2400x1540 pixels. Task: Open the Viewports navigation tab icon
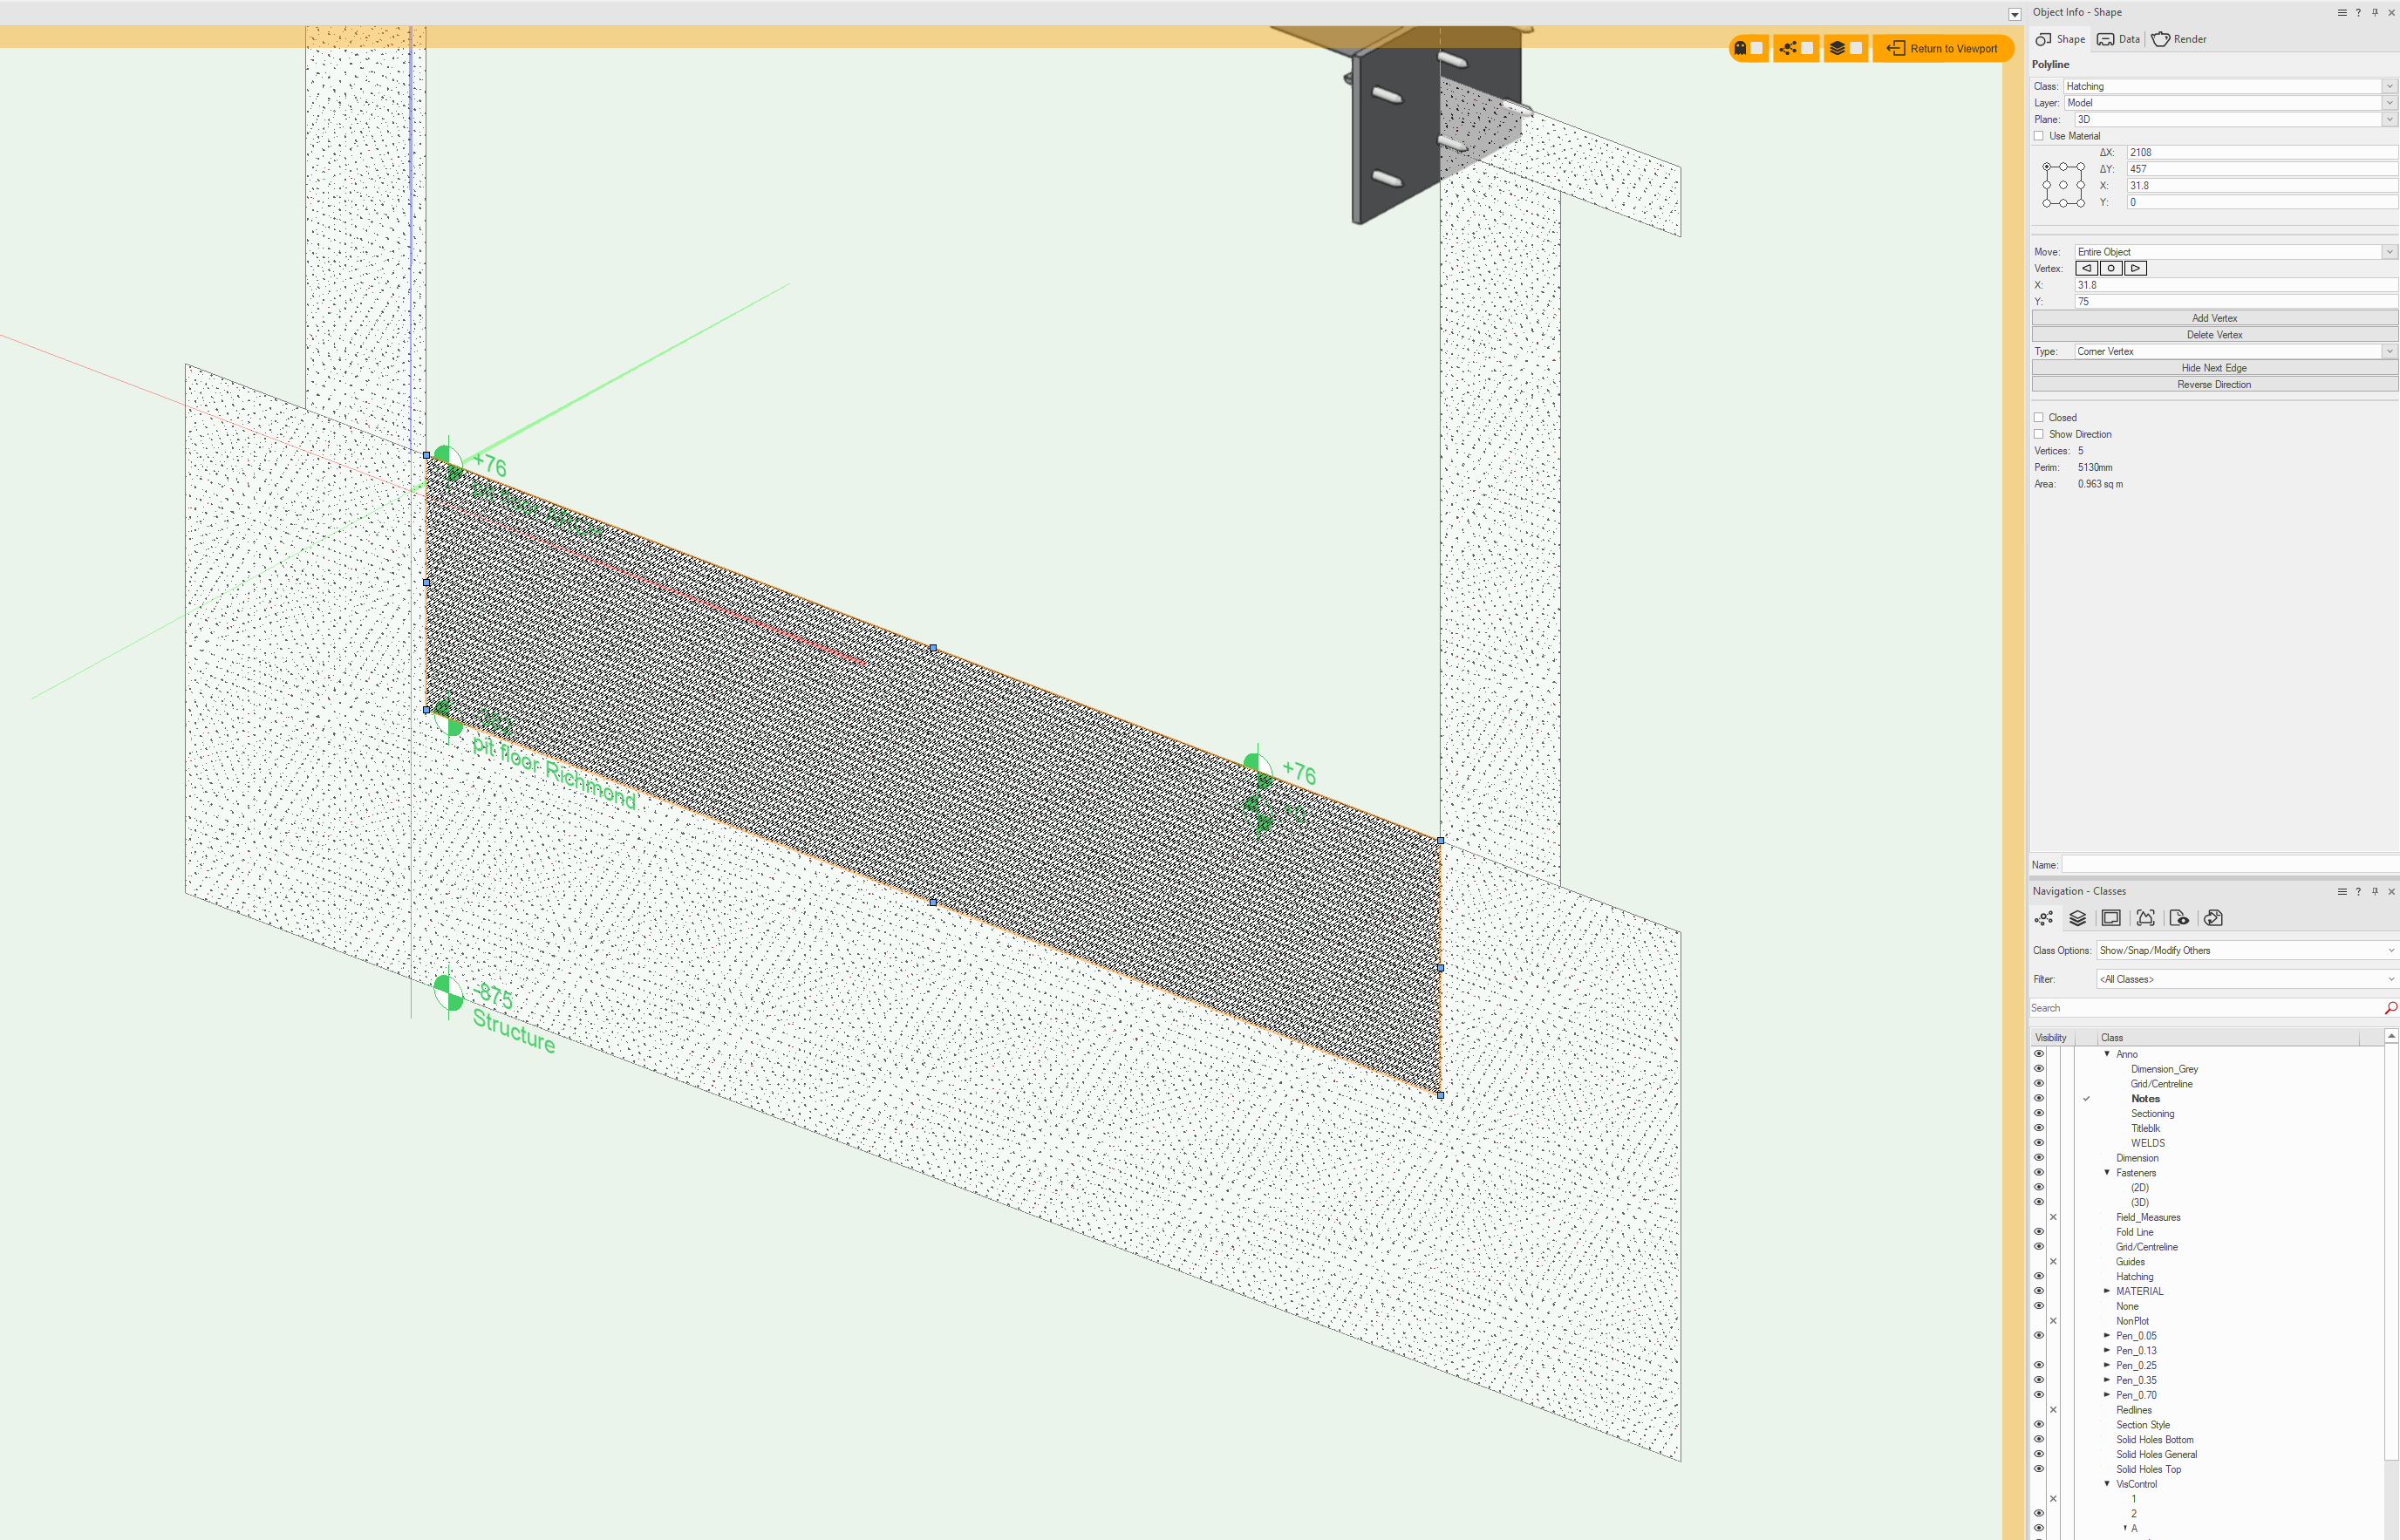tap(2145, 918)
